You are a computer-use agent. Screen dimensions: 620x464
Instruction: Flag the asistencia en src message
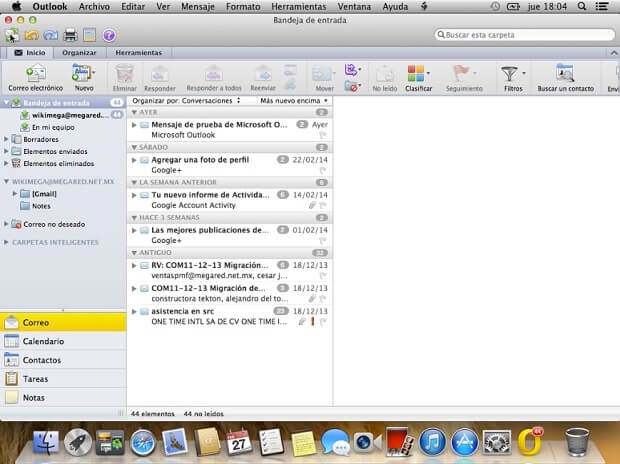coord(323,322)
